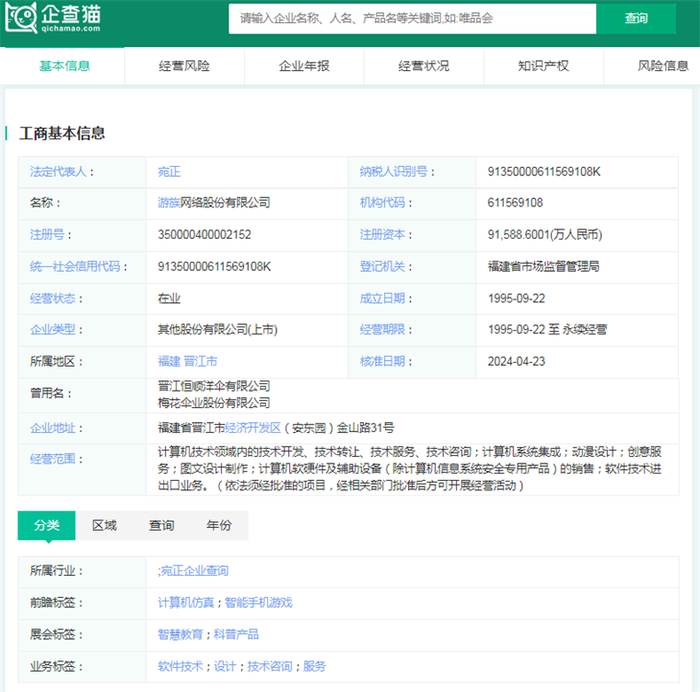
Task: Open legal representative 宛正 link
Action: pos(169,171)
